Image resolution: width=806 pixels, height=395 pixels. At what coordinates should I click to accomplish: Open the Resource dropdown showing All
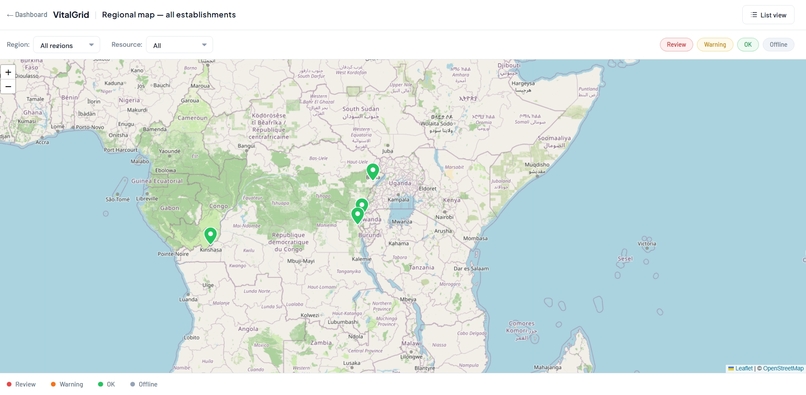click(179, 45)
